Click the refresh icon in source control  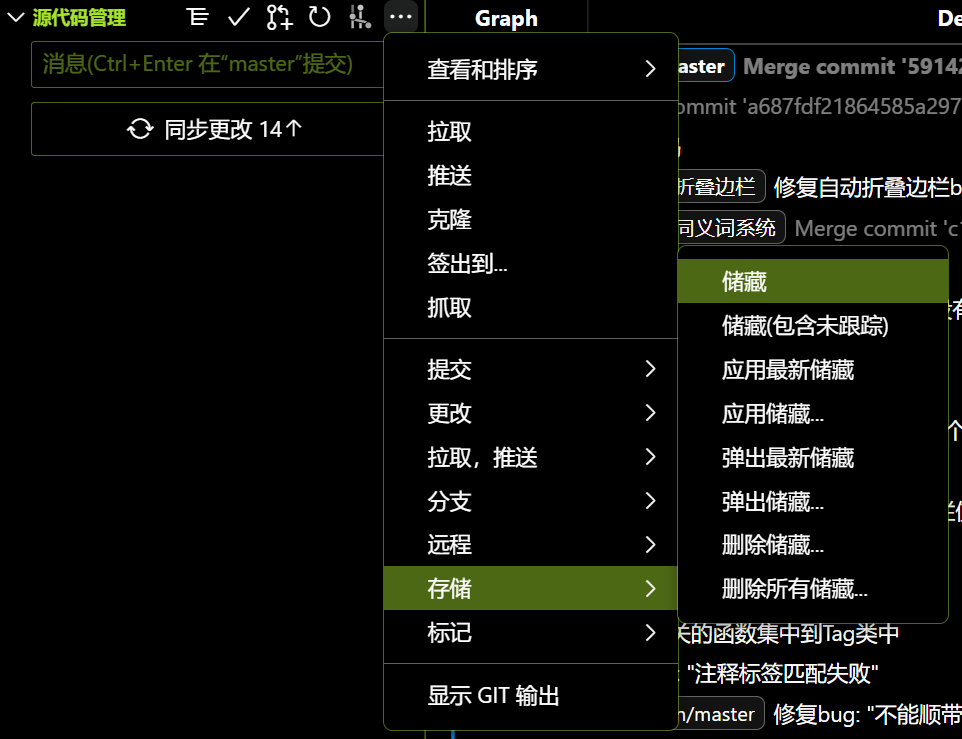[x=319, y=17]
